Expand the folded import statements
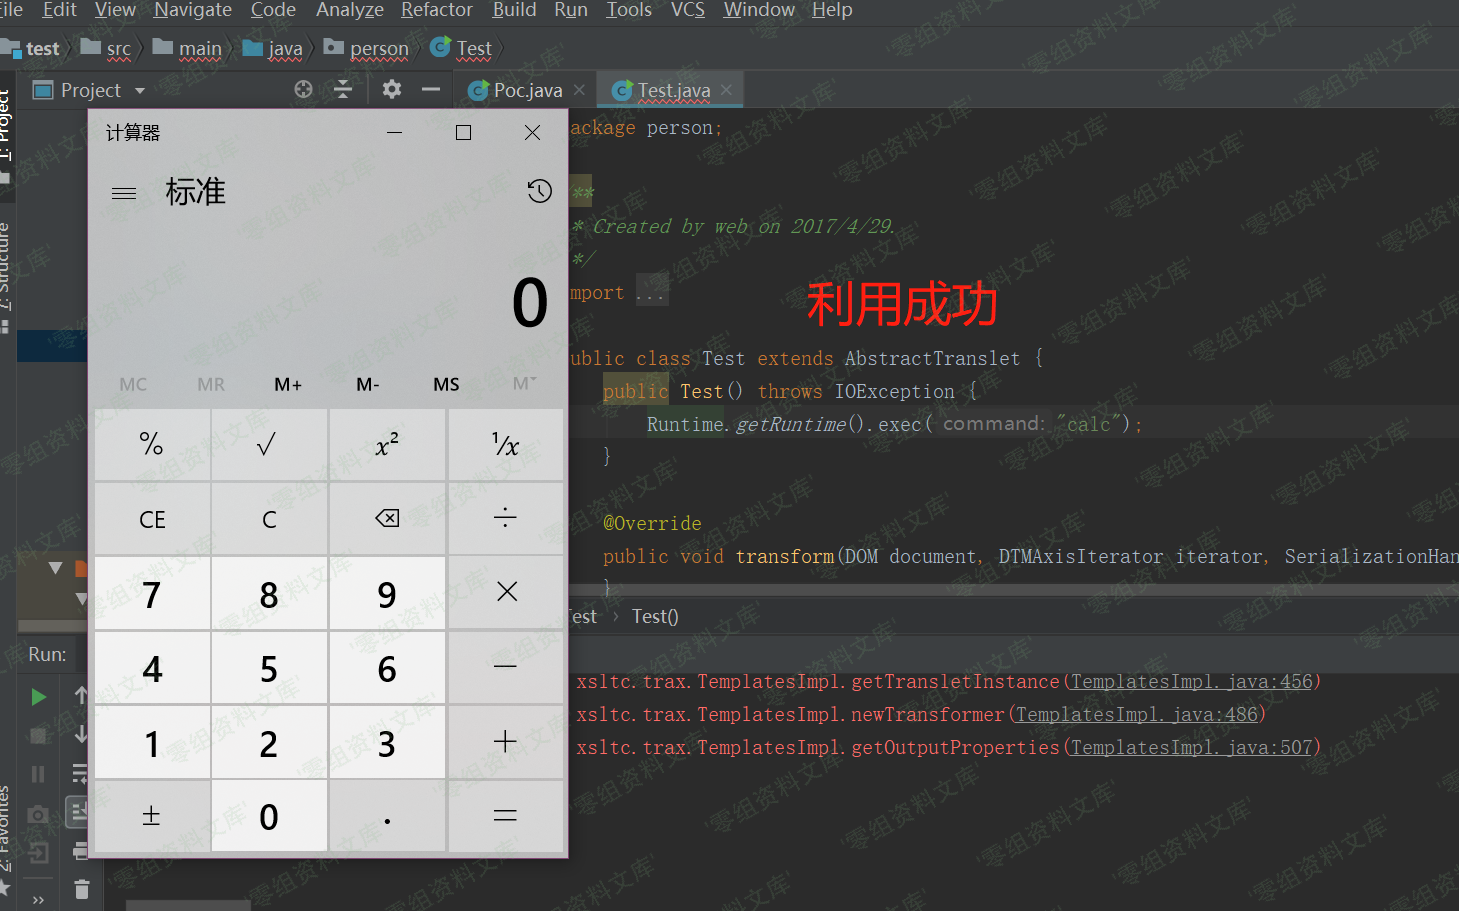1459x911 pixels. tap(651, 293)
